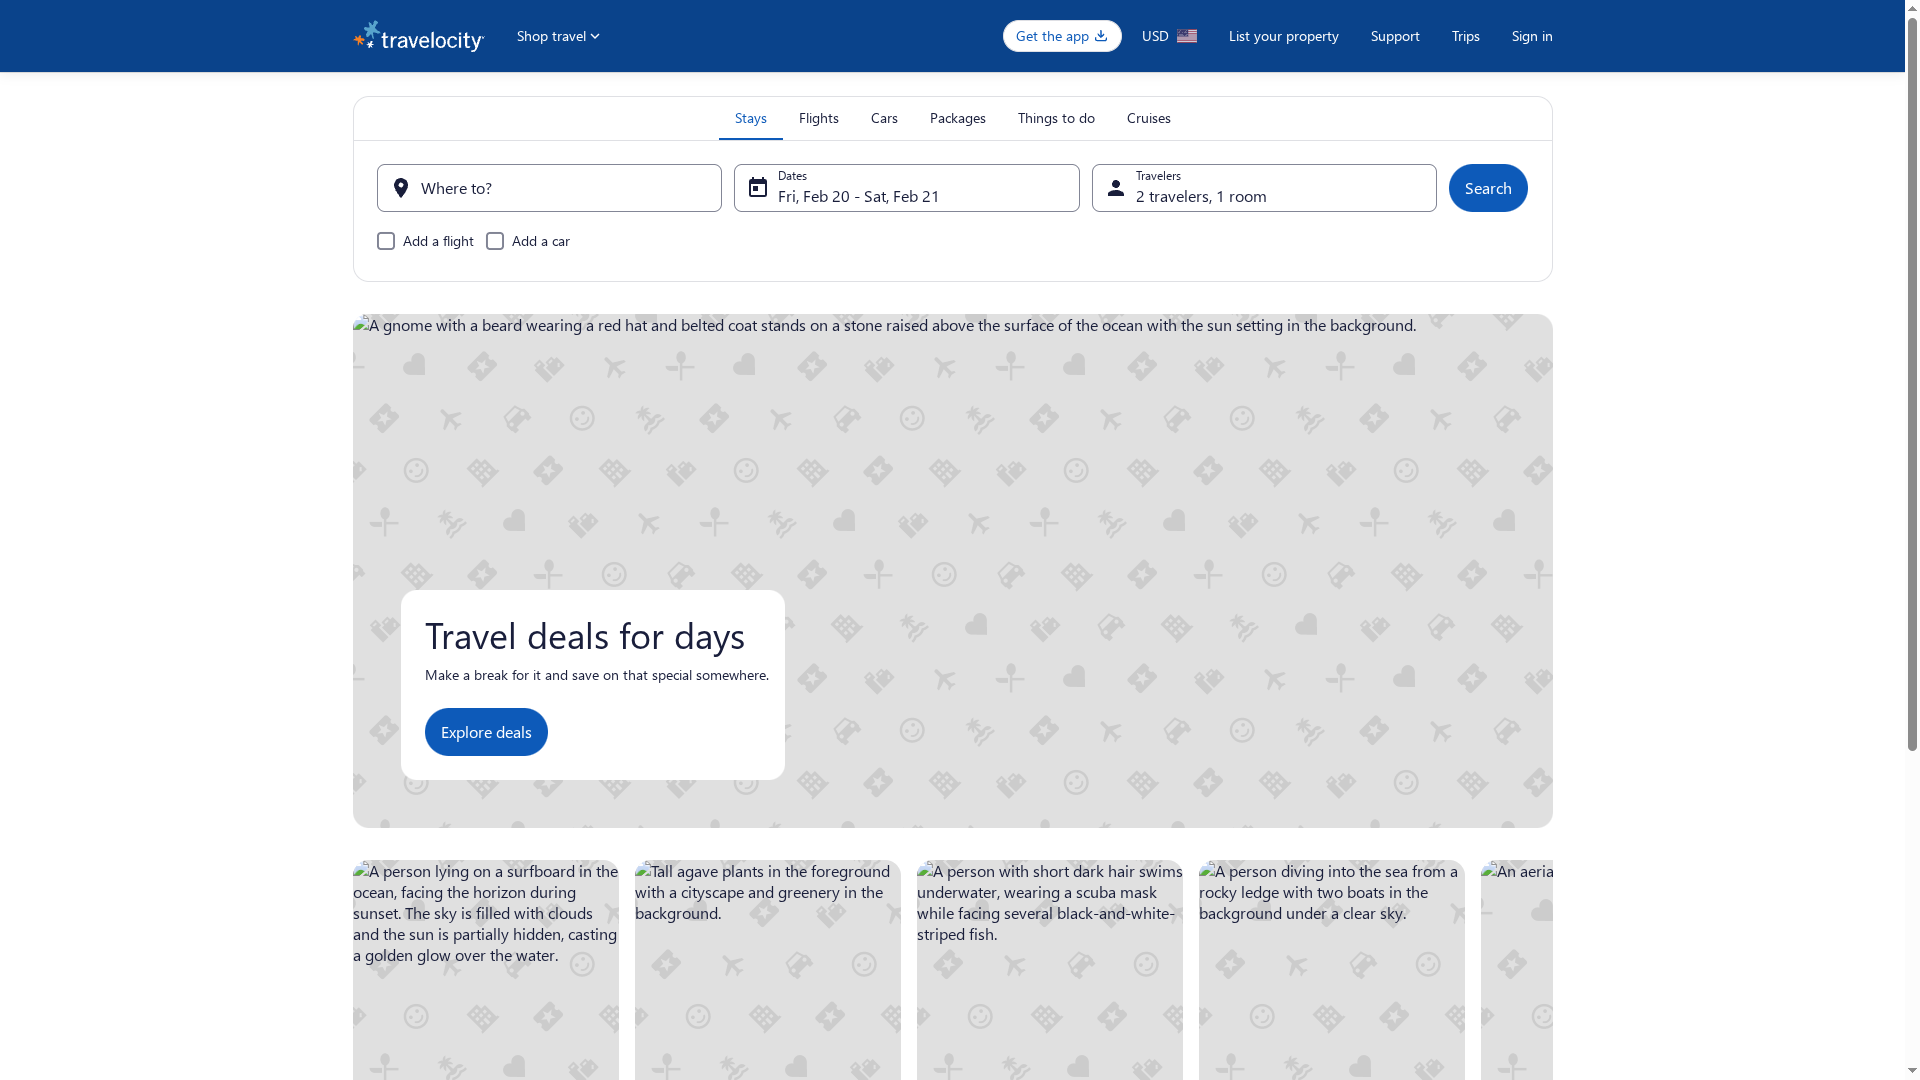Open the USD currency selector
The width and height of the screenshot is (1920, 1080).
(x=1168, y=35)
